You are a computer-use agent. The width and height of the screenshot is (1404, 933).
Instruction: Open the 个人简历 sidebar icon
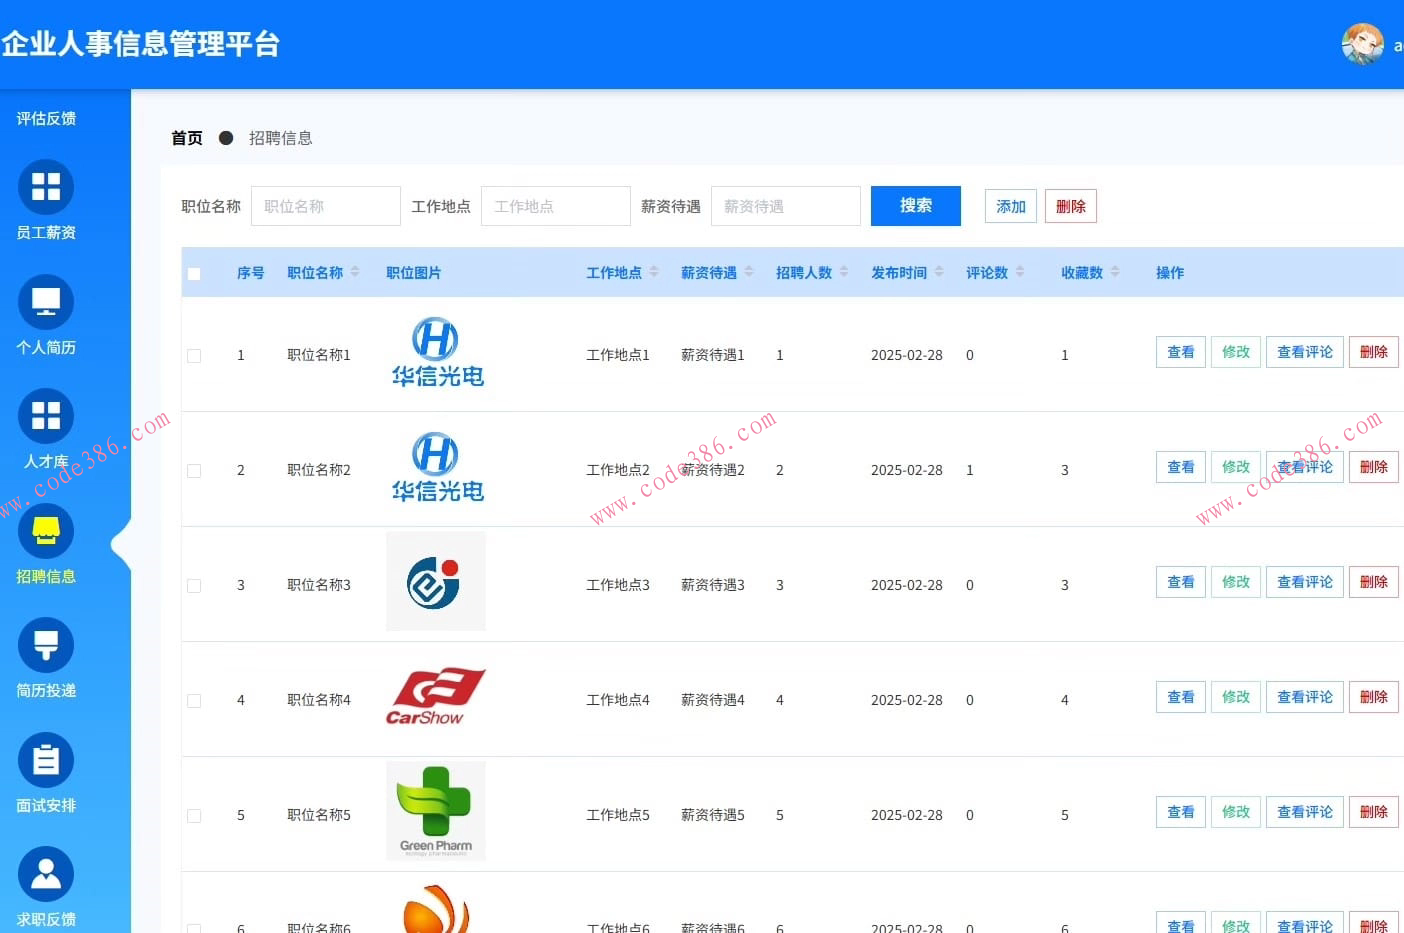coord(45,301)
